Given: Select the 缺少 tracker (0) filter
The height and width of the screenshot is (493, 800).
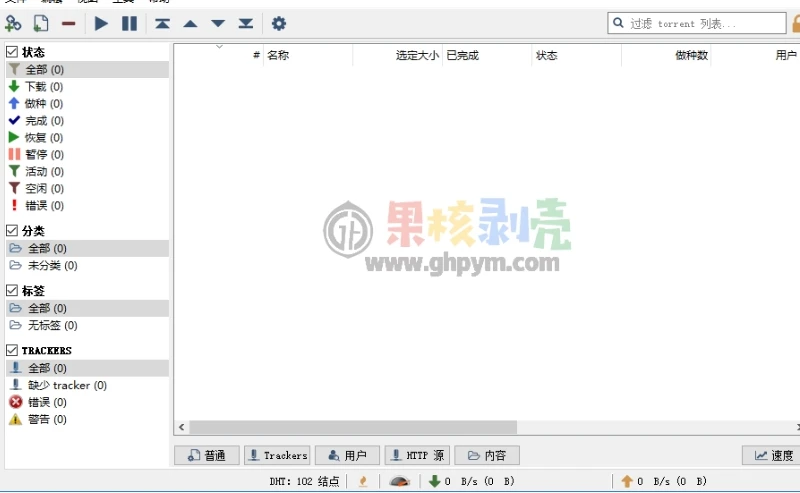Looking at the screenshot, I should (87, 385).
